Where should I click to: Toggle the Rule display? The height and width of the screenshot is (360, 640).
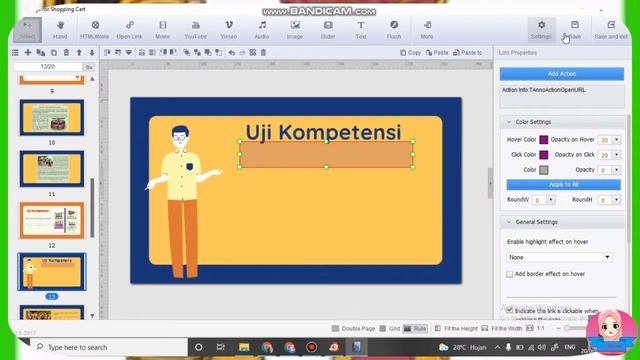click(x=415, y=329)
